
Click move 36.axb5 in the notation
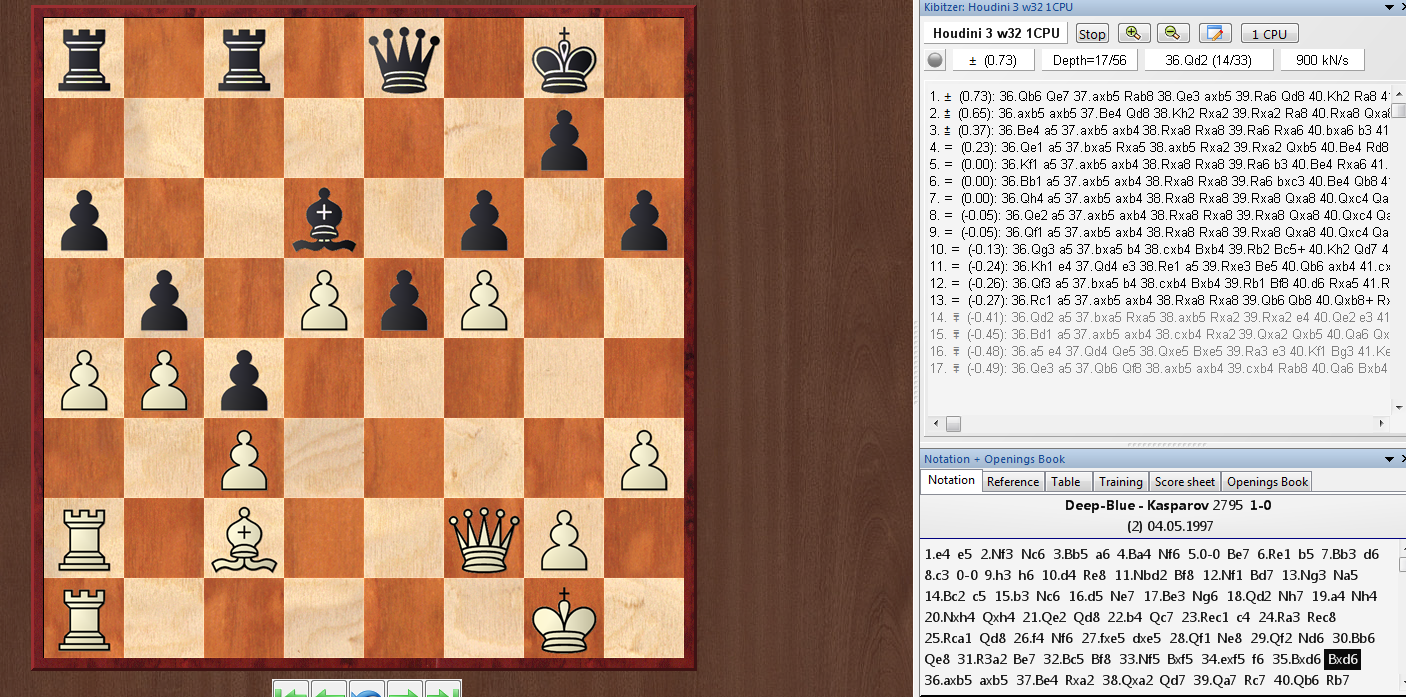tap(947, 680)
